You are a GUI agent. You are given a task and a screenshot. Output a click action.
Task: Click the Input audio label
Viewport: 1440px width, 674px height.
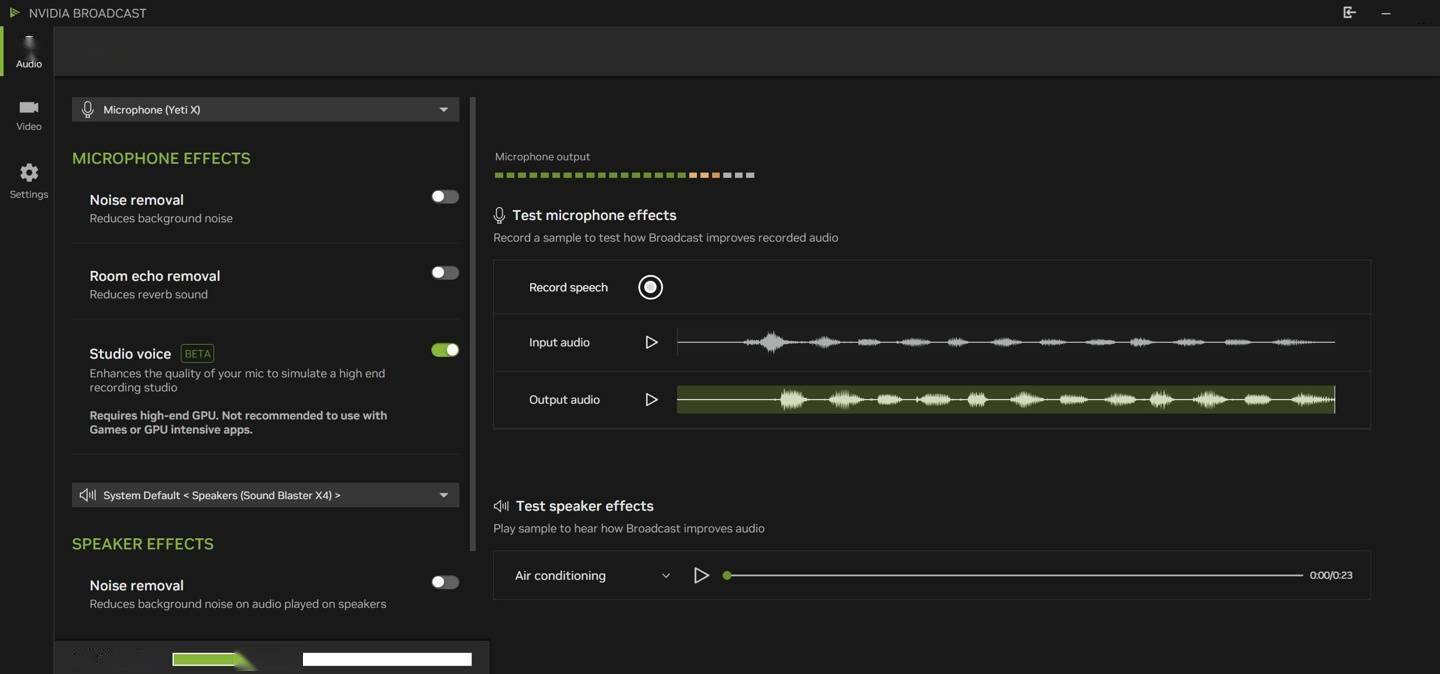[559, 342]
